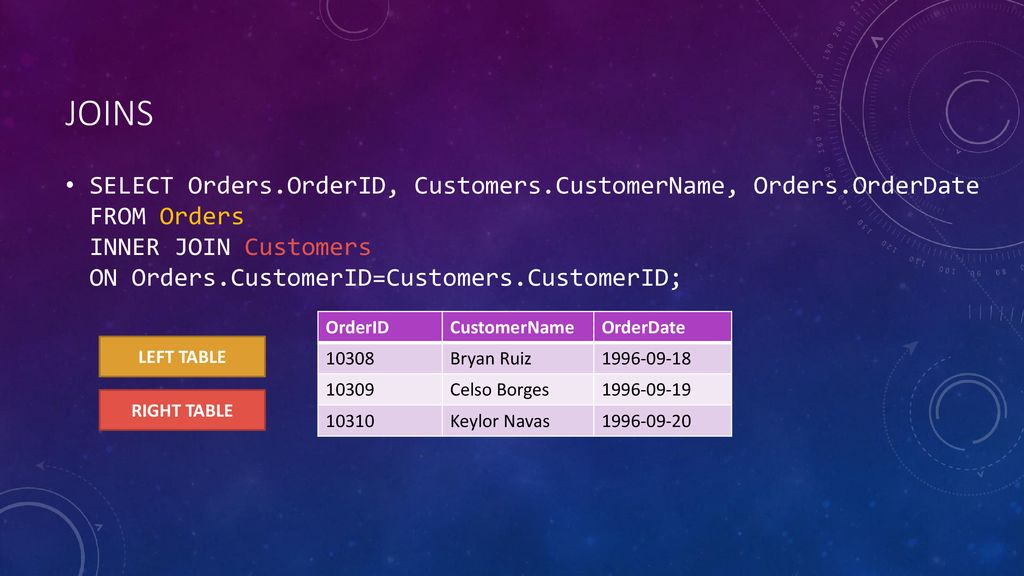Click Orders.OrderID in the SELECT line
The image size is (1024, 576).
287,185
